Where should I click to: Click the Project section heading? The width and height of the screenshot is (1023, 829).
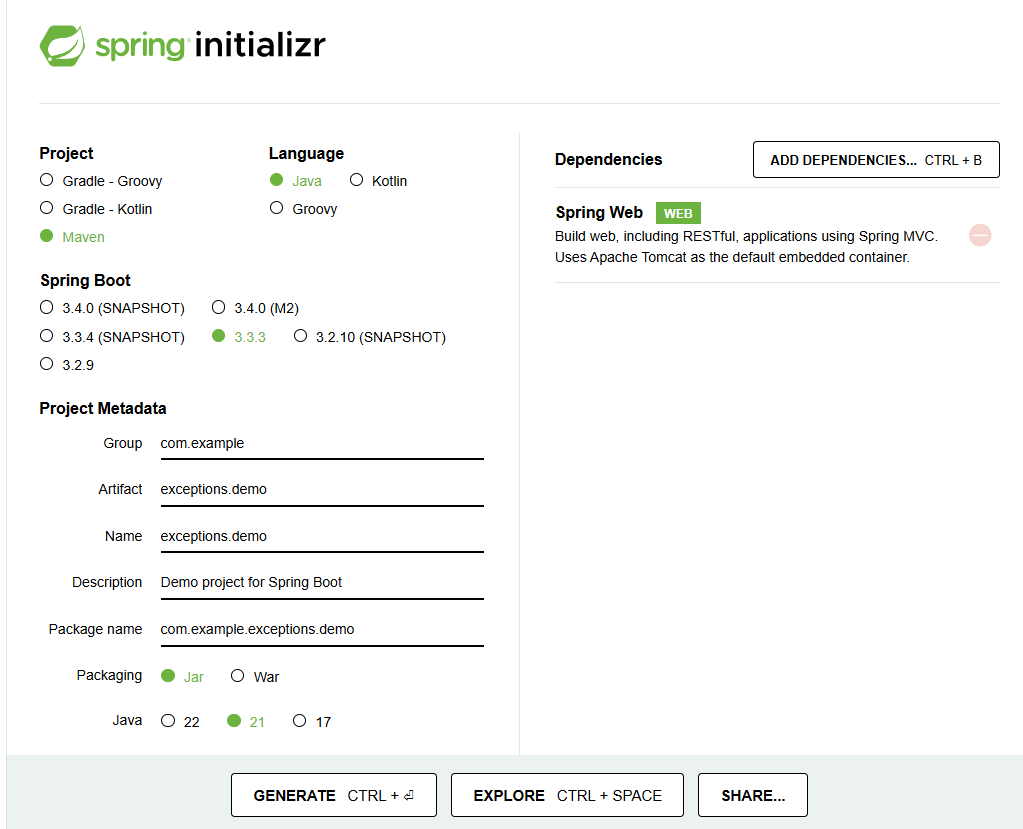point(66,153)
